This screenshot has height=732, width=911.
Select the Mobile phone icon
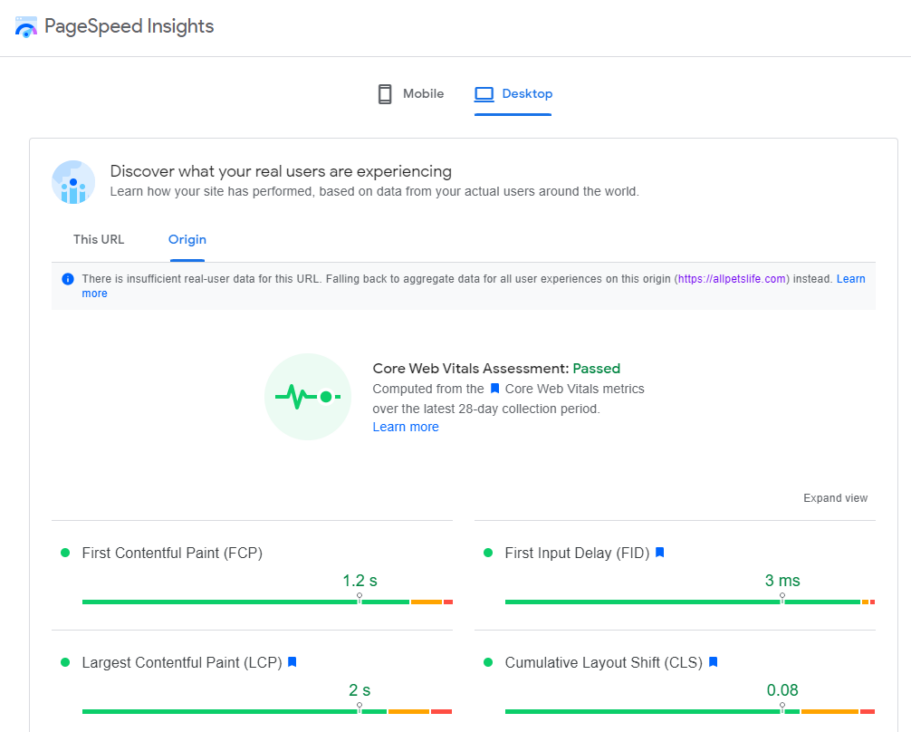[x=384, y=93]
